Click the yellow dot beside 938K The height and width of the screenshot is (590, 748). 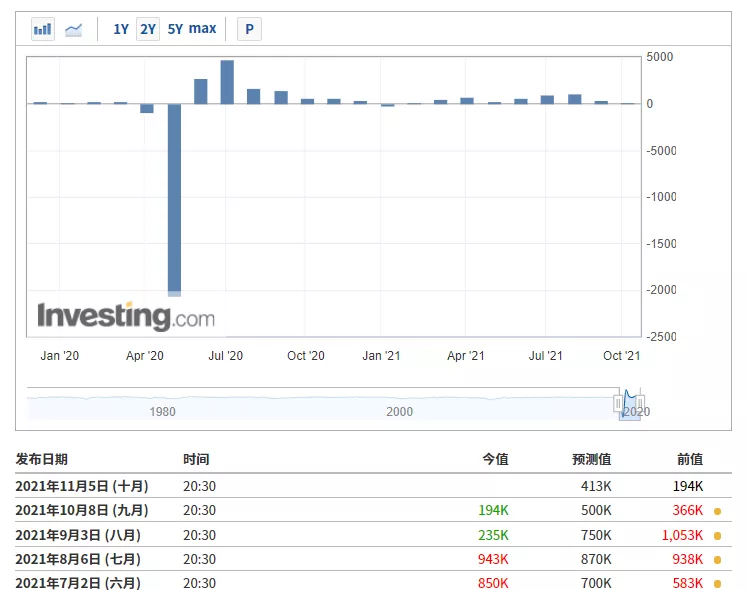pyautogui.click(x=717, y=559)
